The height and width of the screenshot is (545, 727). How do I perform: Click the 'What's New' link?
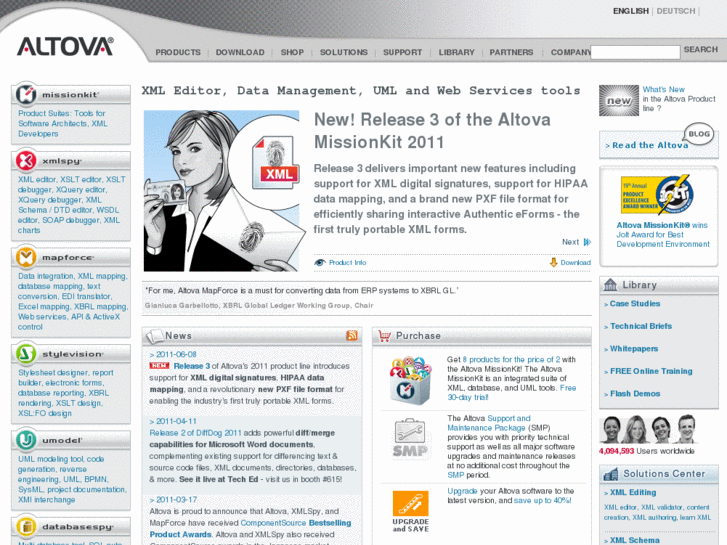[663, 89]
